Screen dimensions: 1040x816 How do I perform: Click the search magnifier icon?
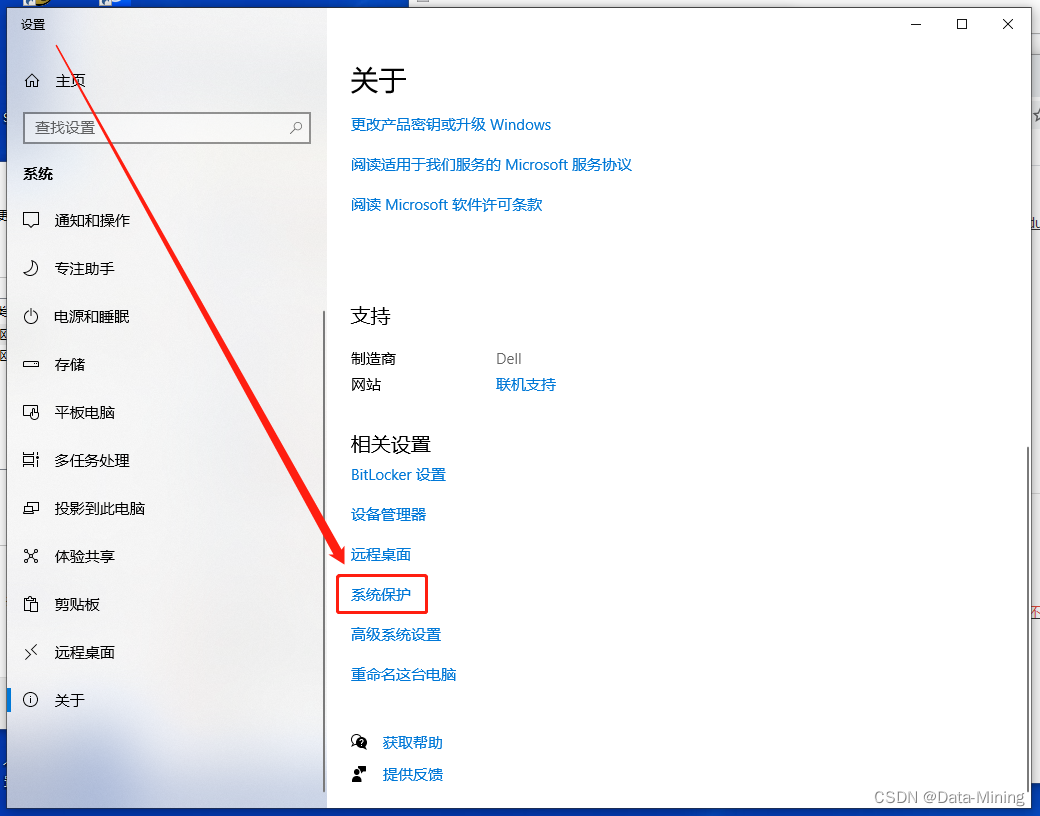[x=296, y=127]
